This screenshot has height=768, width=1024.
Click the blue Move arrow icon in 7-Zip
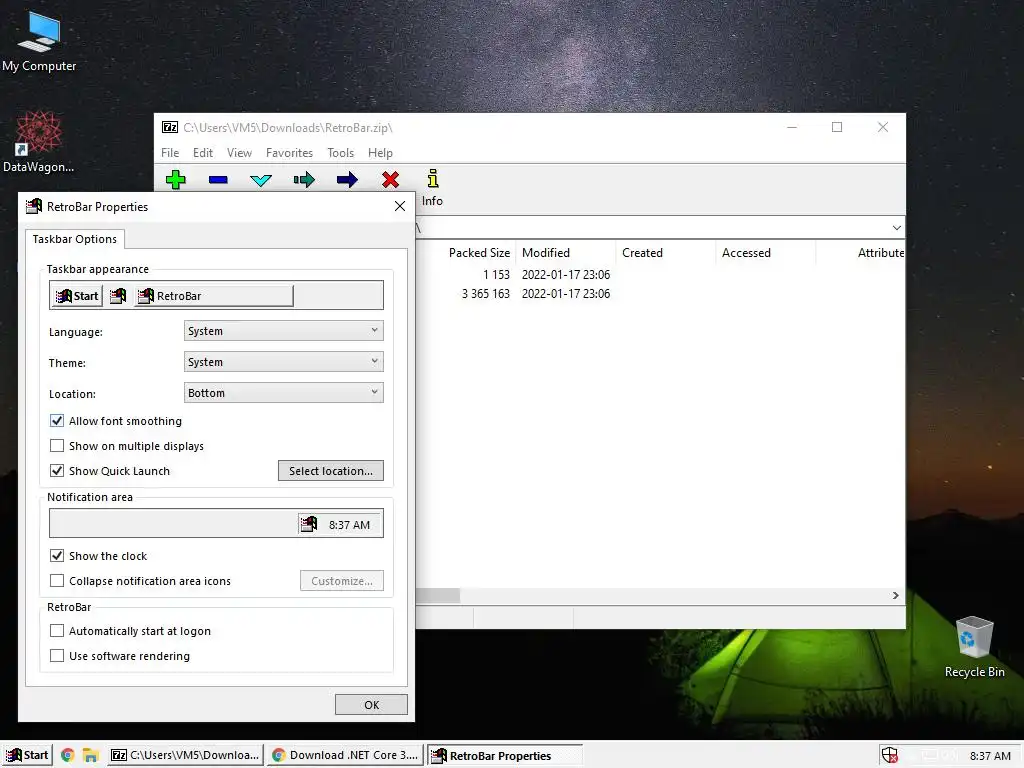(x=347, y=180)
